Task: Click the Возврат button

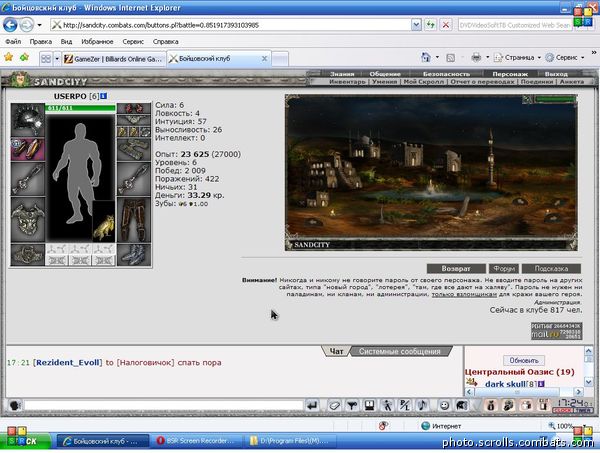Action: [x=456, y=269]
